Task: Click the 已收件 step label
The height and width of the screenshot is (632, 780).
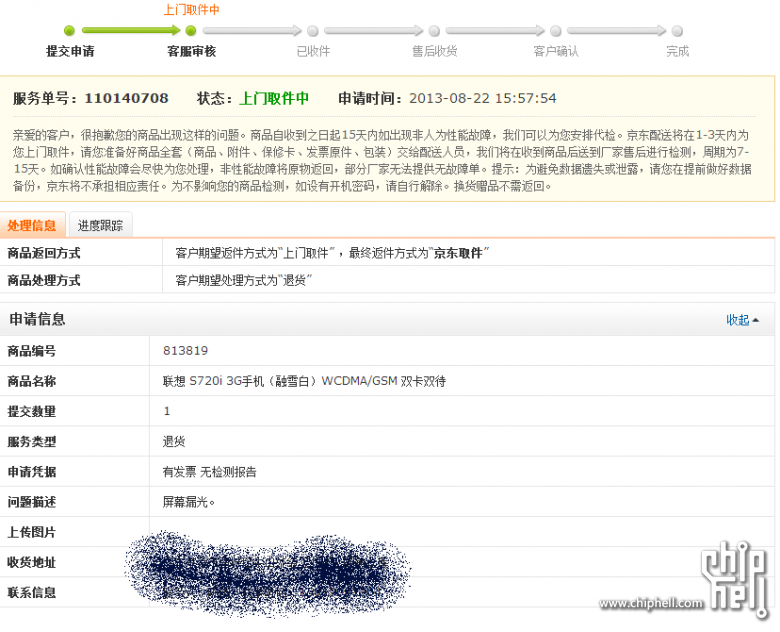Action: (313, 51)
